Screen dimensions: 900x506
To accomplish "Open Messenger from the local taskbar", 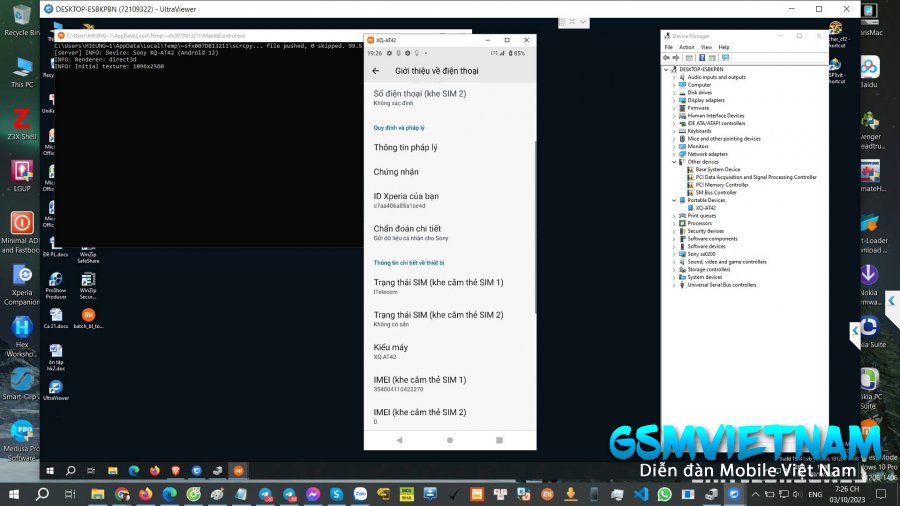I will [x=313, y=494].
